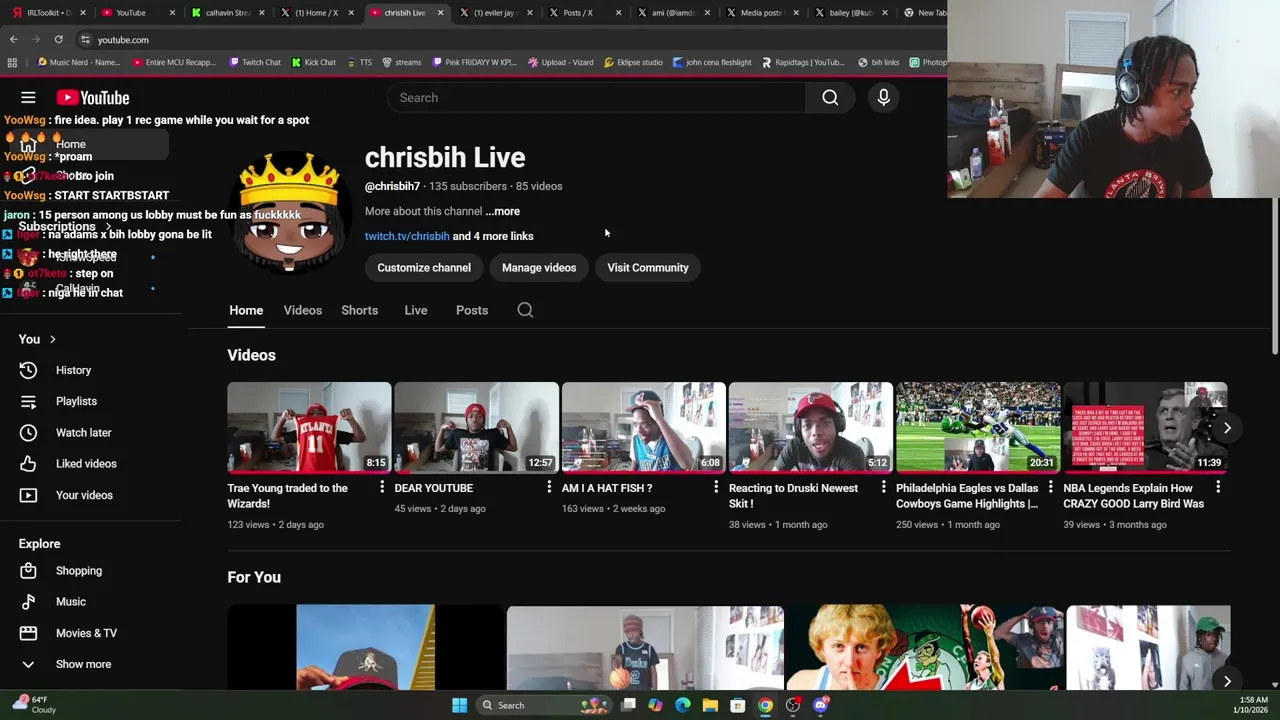The height and width of the screenshot is (720, 1280).
Task: Switch to channel Posts tab
Action: pos(472,310)
